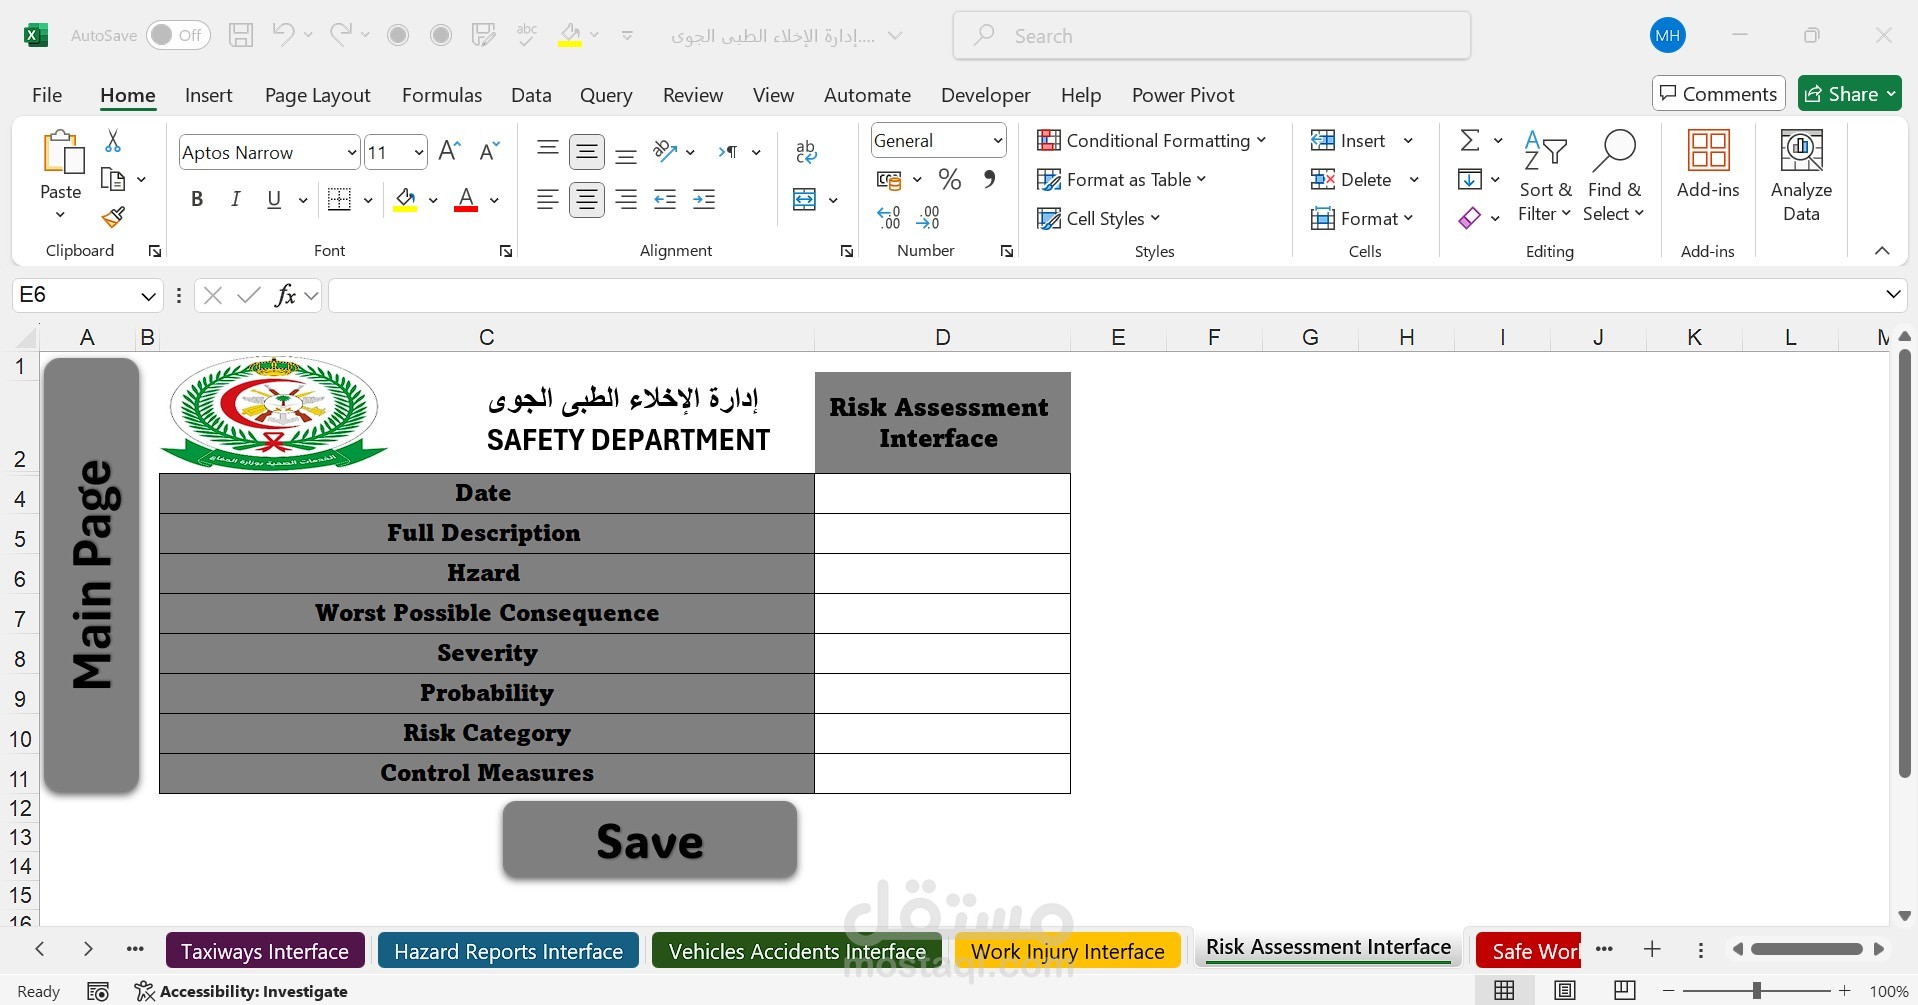Toggle Italic formatting
The image size is (1918, 1005).
[x=236, y=199]
